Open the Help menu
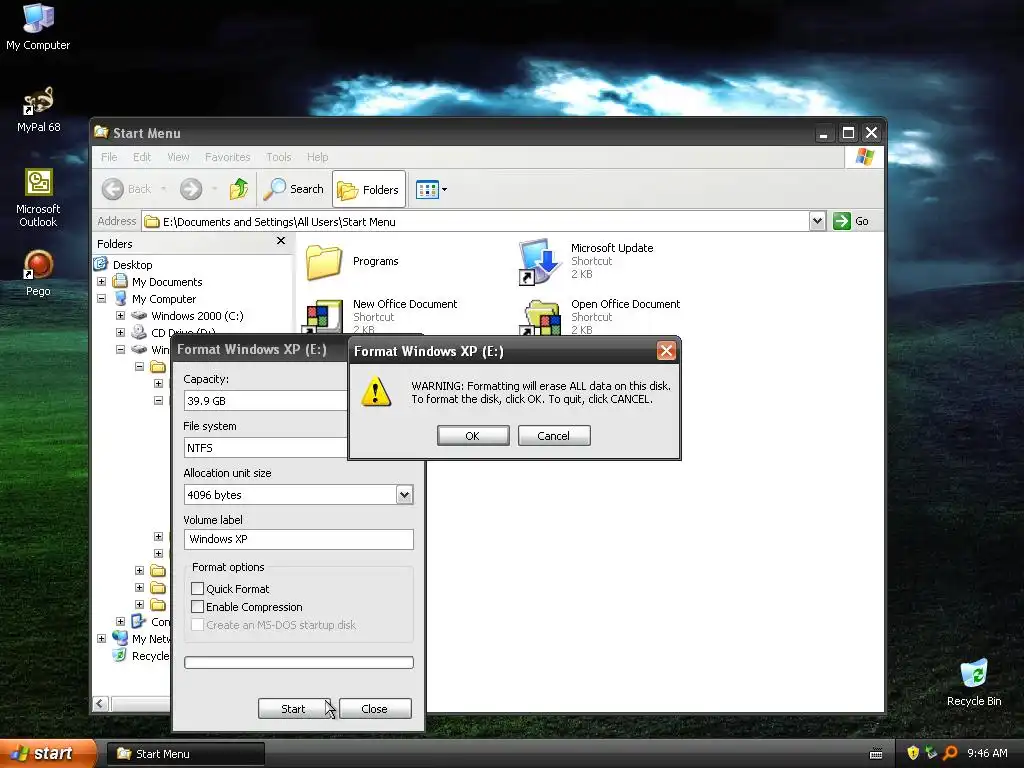 click(317, 157)
